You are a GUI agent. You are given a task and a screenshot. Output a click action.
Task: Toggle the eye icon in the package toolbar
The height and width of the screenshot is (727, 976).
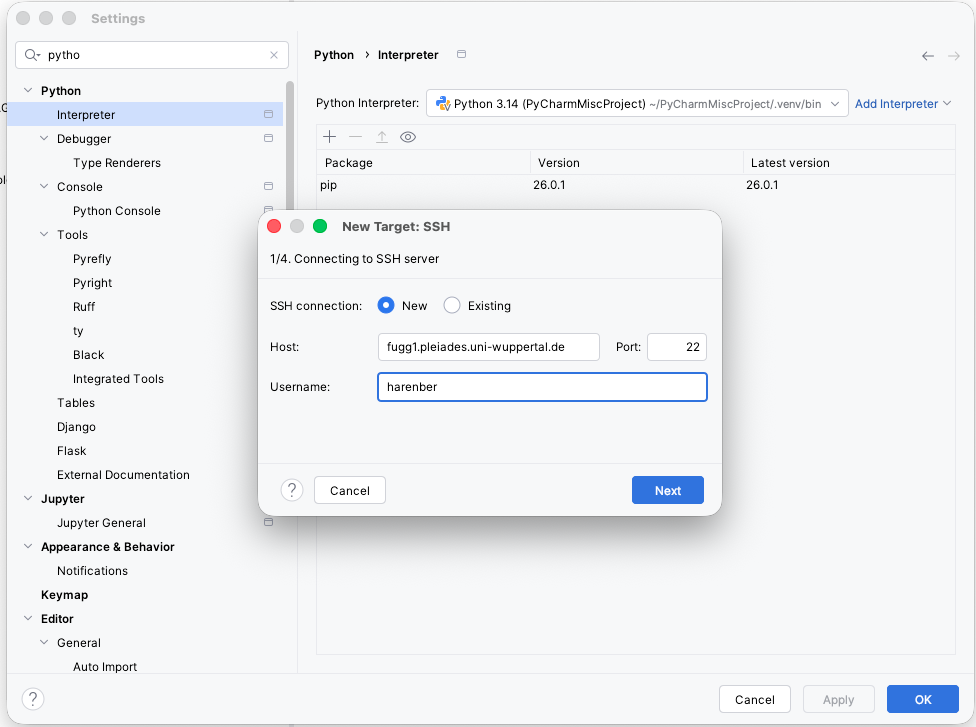(x=408, y=136)
